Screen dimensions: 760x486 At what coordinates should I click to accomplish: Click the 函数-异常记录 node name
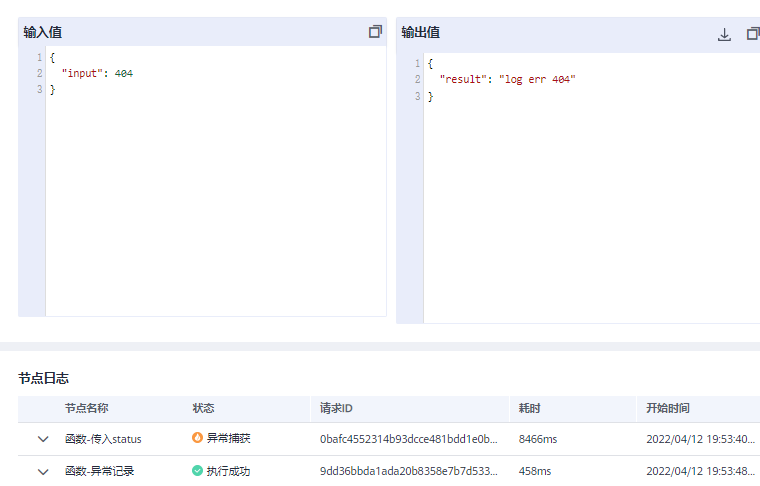[x=99, y=471]
